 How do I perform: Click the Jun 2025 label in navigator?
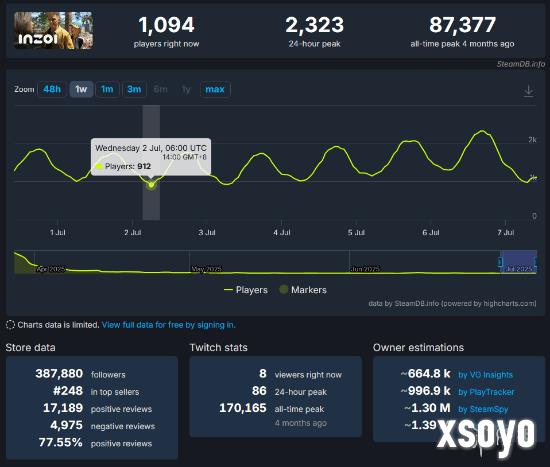(364, 269)
